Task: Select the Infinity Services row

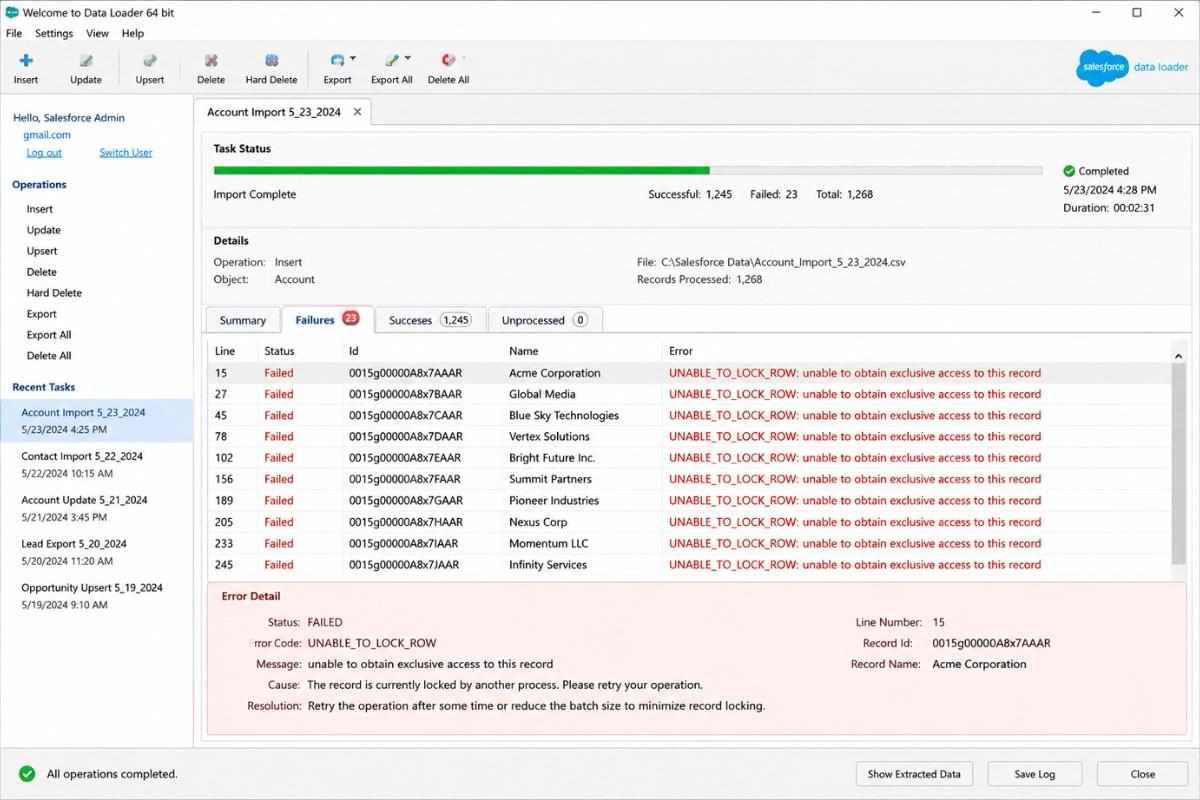Action: coord(689,565)
